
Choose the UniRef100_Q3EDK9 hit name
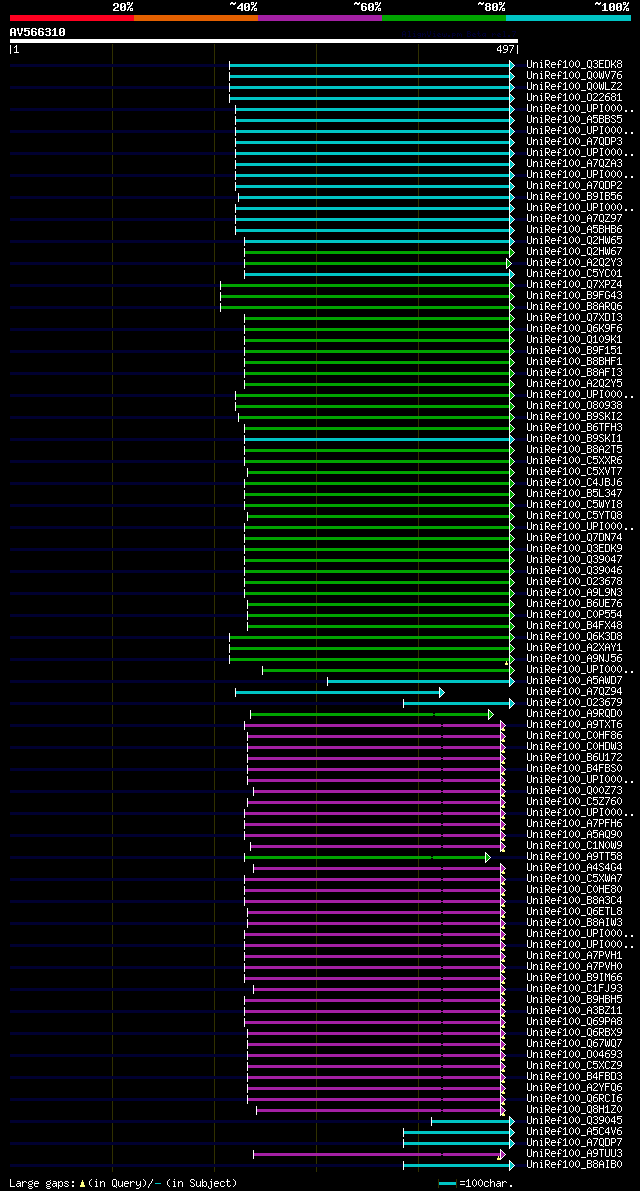(574, 549)
